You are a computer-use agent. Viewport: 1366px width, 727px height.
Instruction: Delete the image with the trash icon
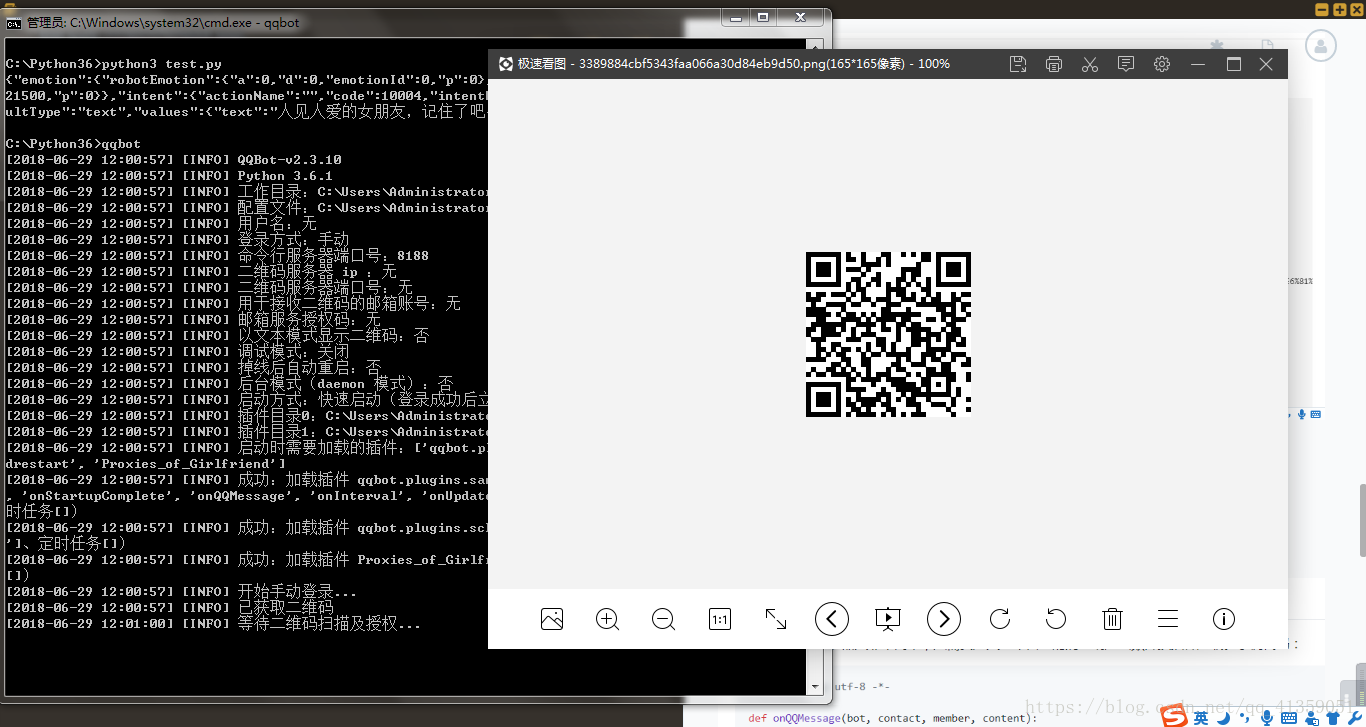click(1112, 619)
